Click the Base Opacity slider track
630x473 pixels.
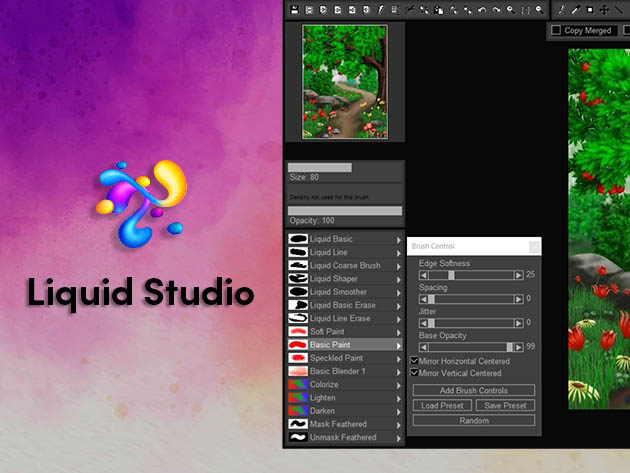471,347
